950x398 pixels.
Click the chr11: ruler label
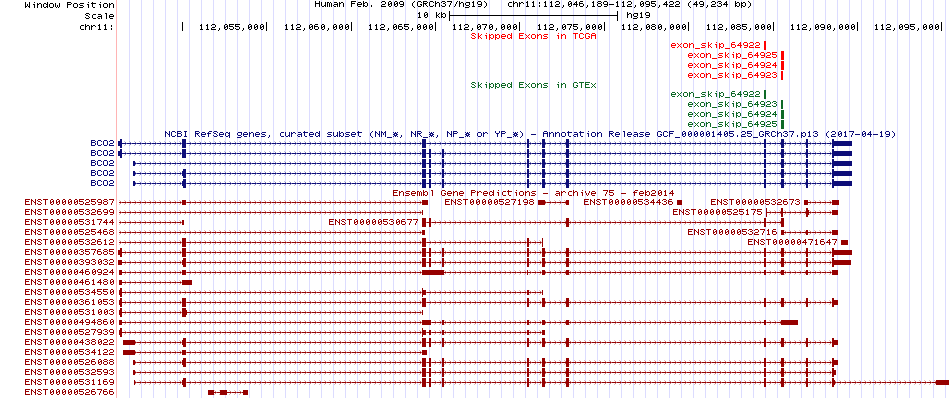[x=97, y=27]
